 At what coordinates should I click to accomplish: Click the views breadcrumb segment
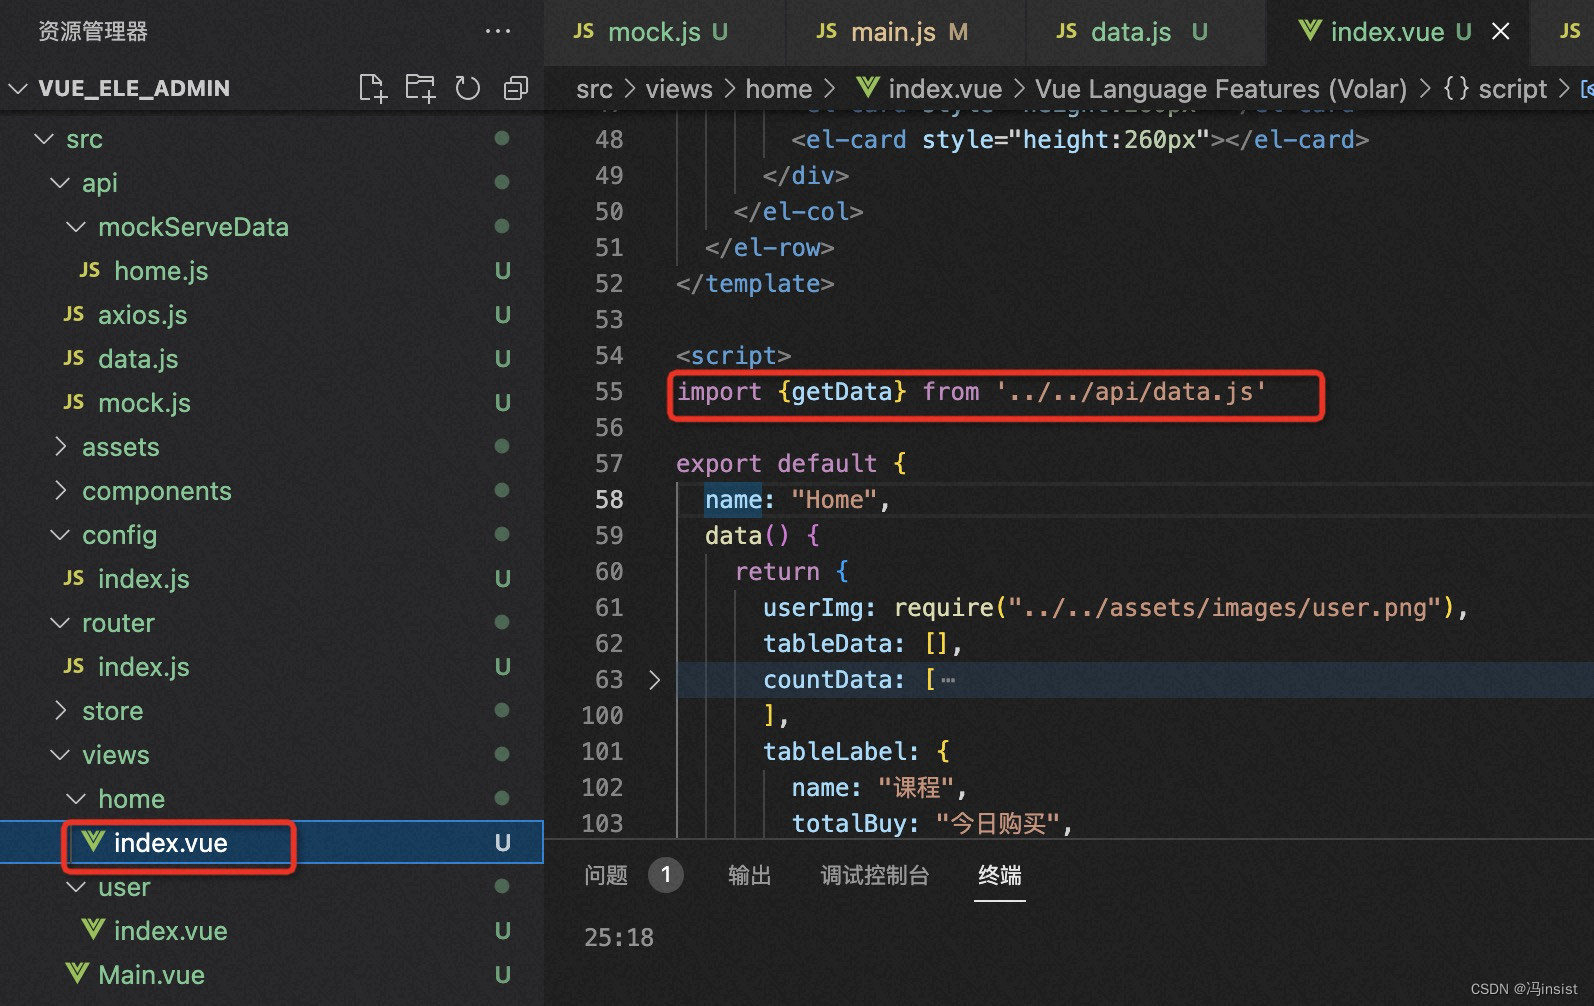[679, 89]
